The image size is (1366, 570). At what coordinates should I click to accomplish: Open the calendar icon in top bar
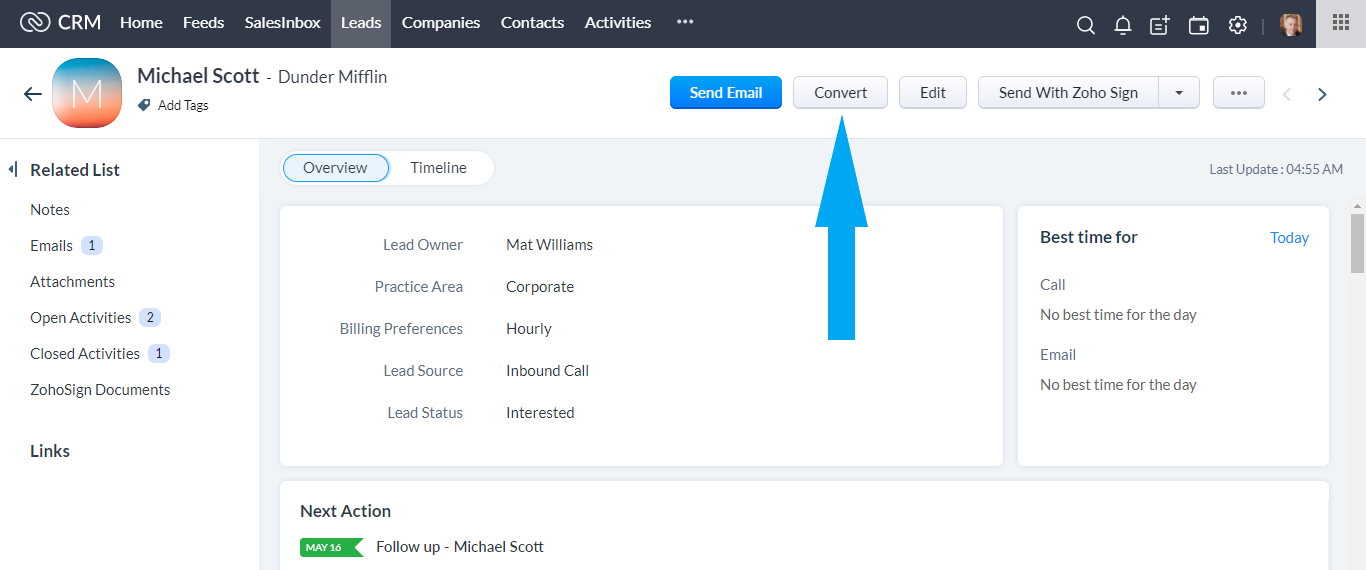tap(1198, 25)
